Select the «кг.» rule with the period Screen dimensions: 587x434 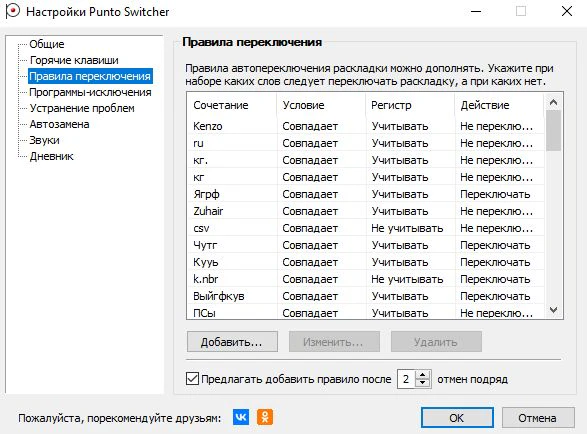[x=365, y=160]
